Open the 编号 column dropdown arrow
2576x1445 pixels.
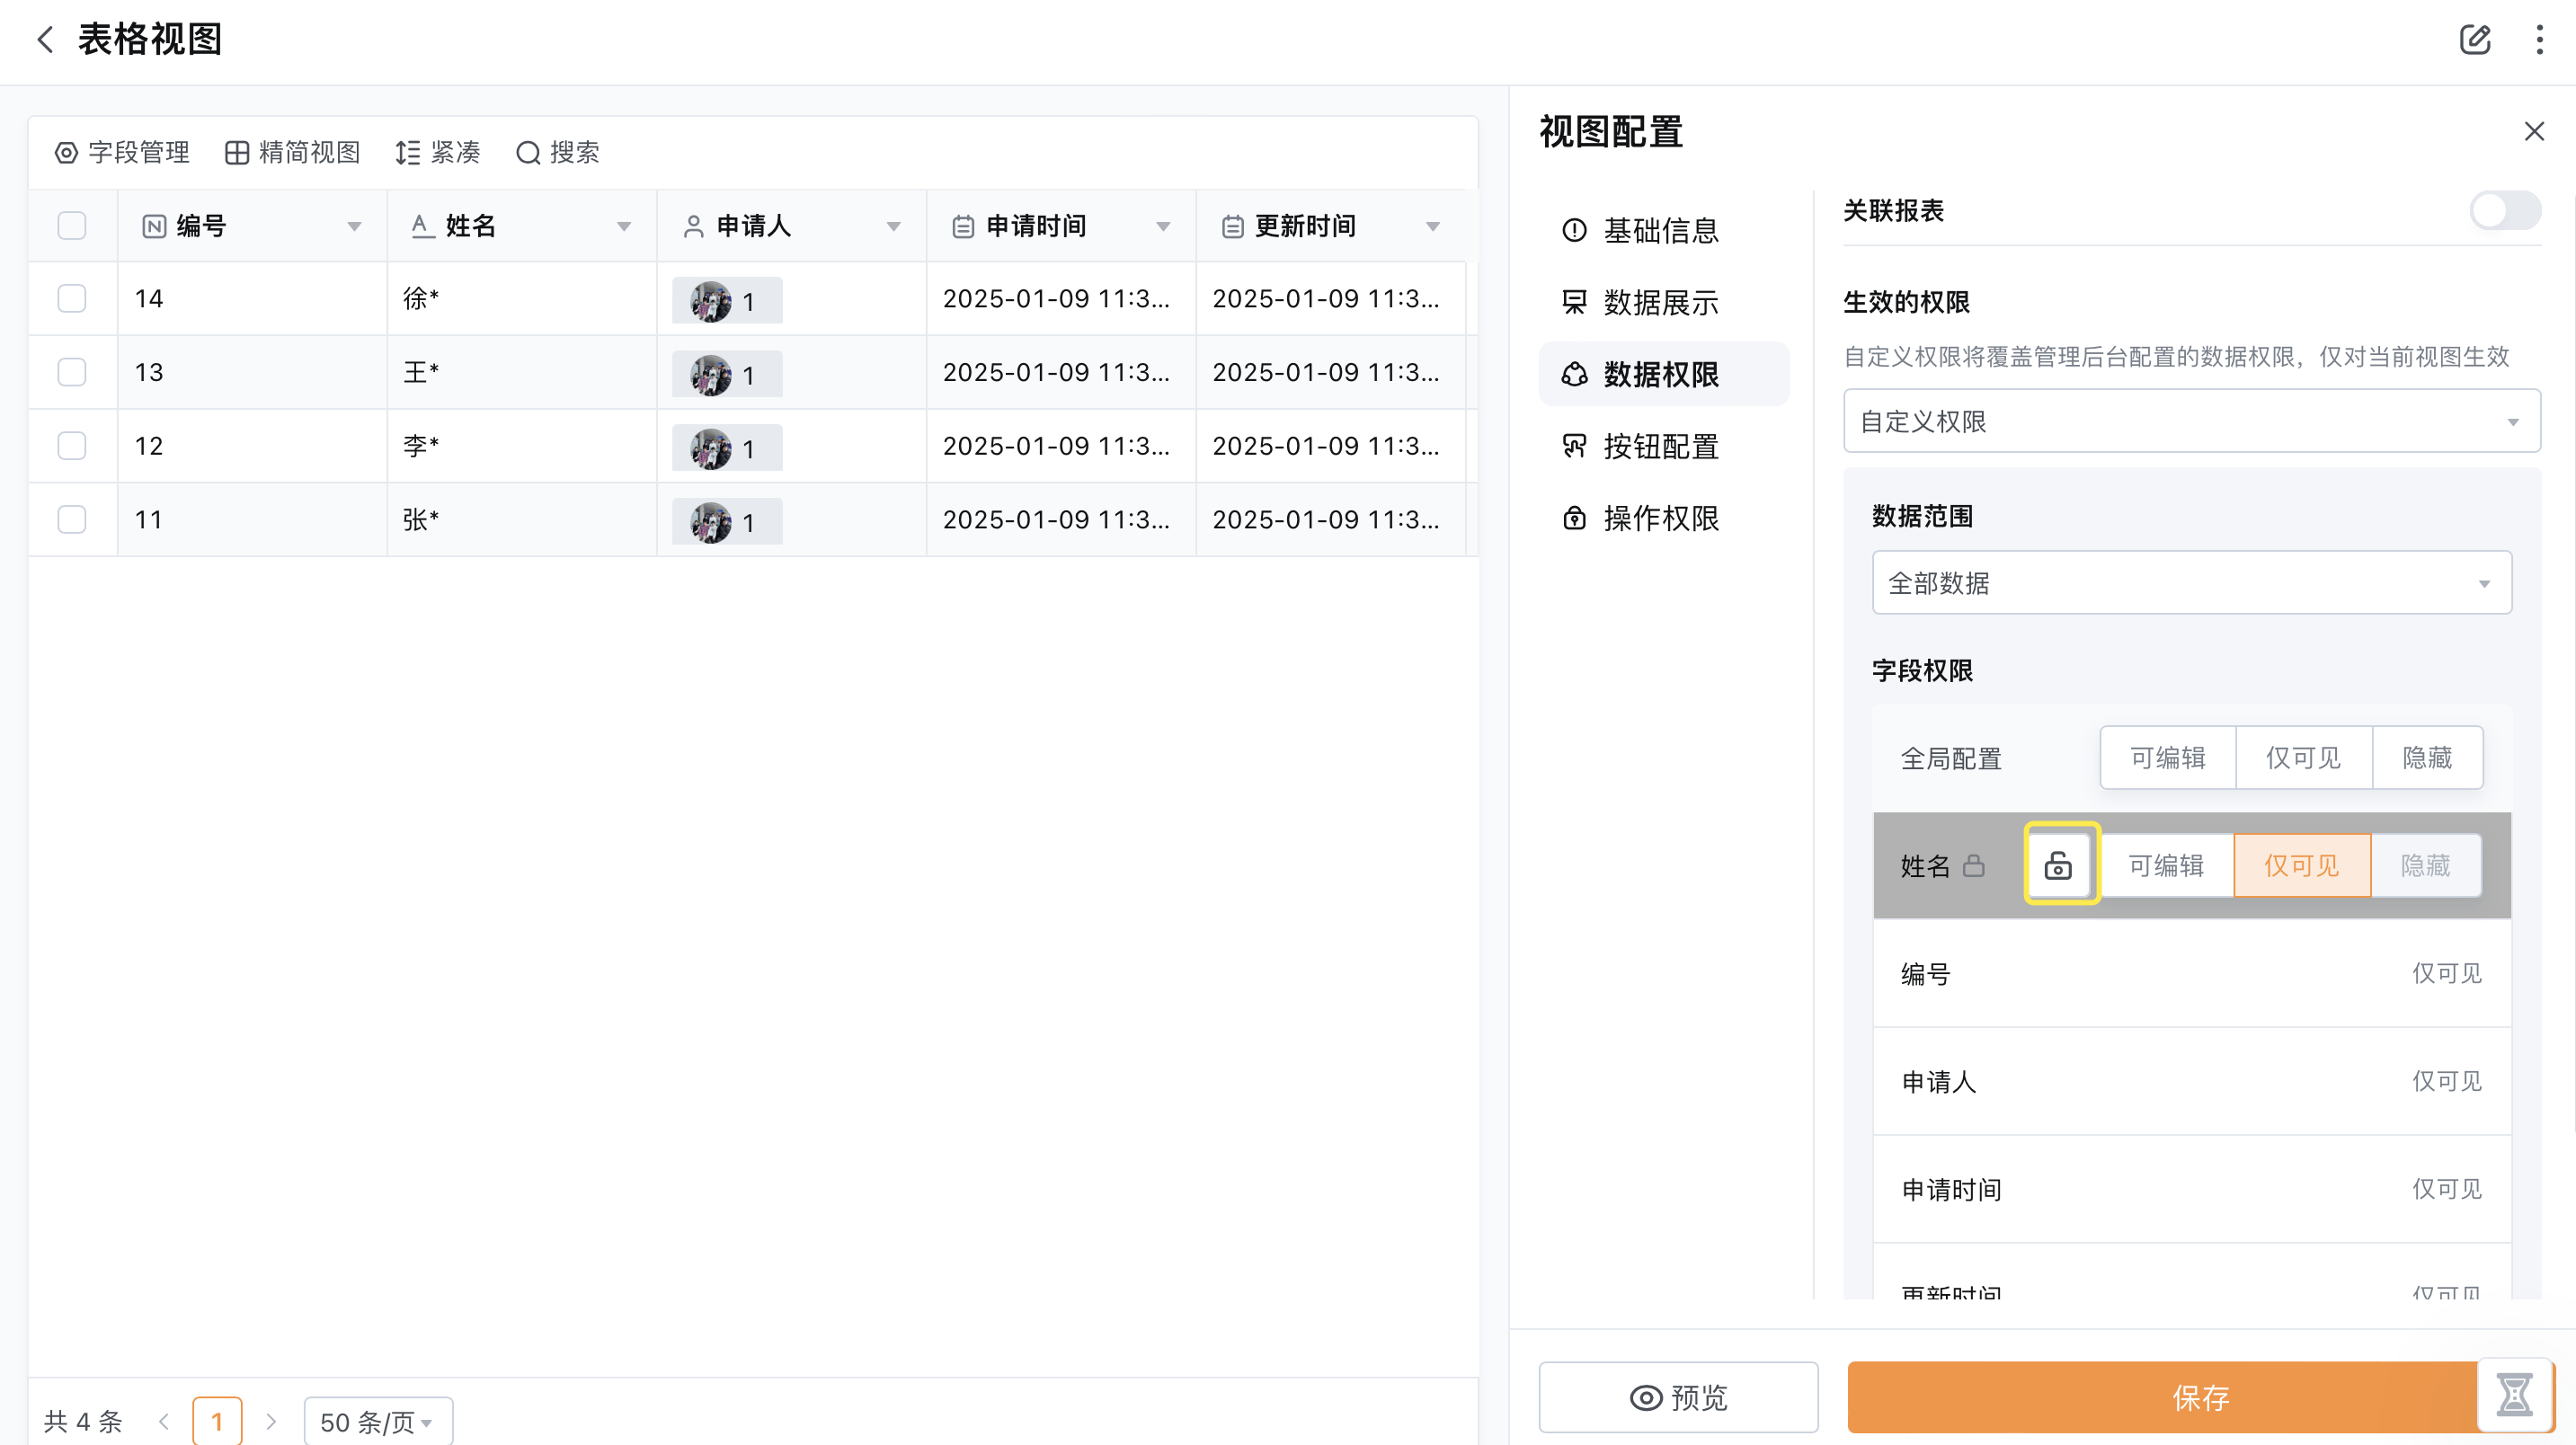point(354,226)
